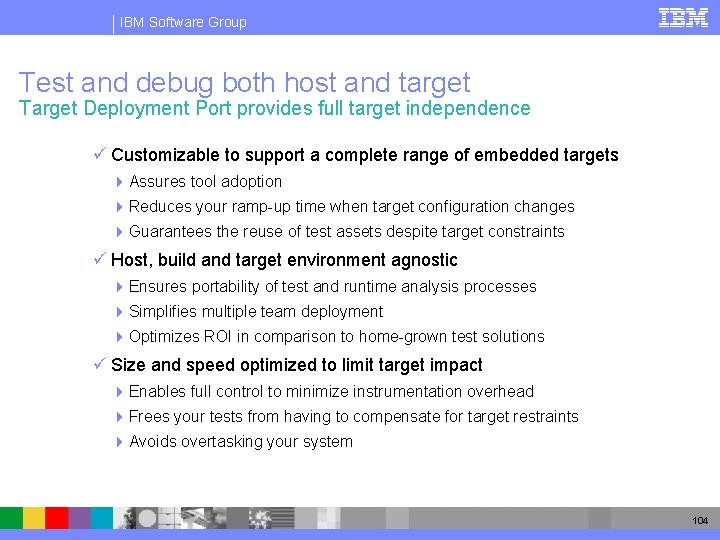
Task: Click line 'Guarantees the reuse of test assets despite target constraints'
Action: [x=347, y=231]
